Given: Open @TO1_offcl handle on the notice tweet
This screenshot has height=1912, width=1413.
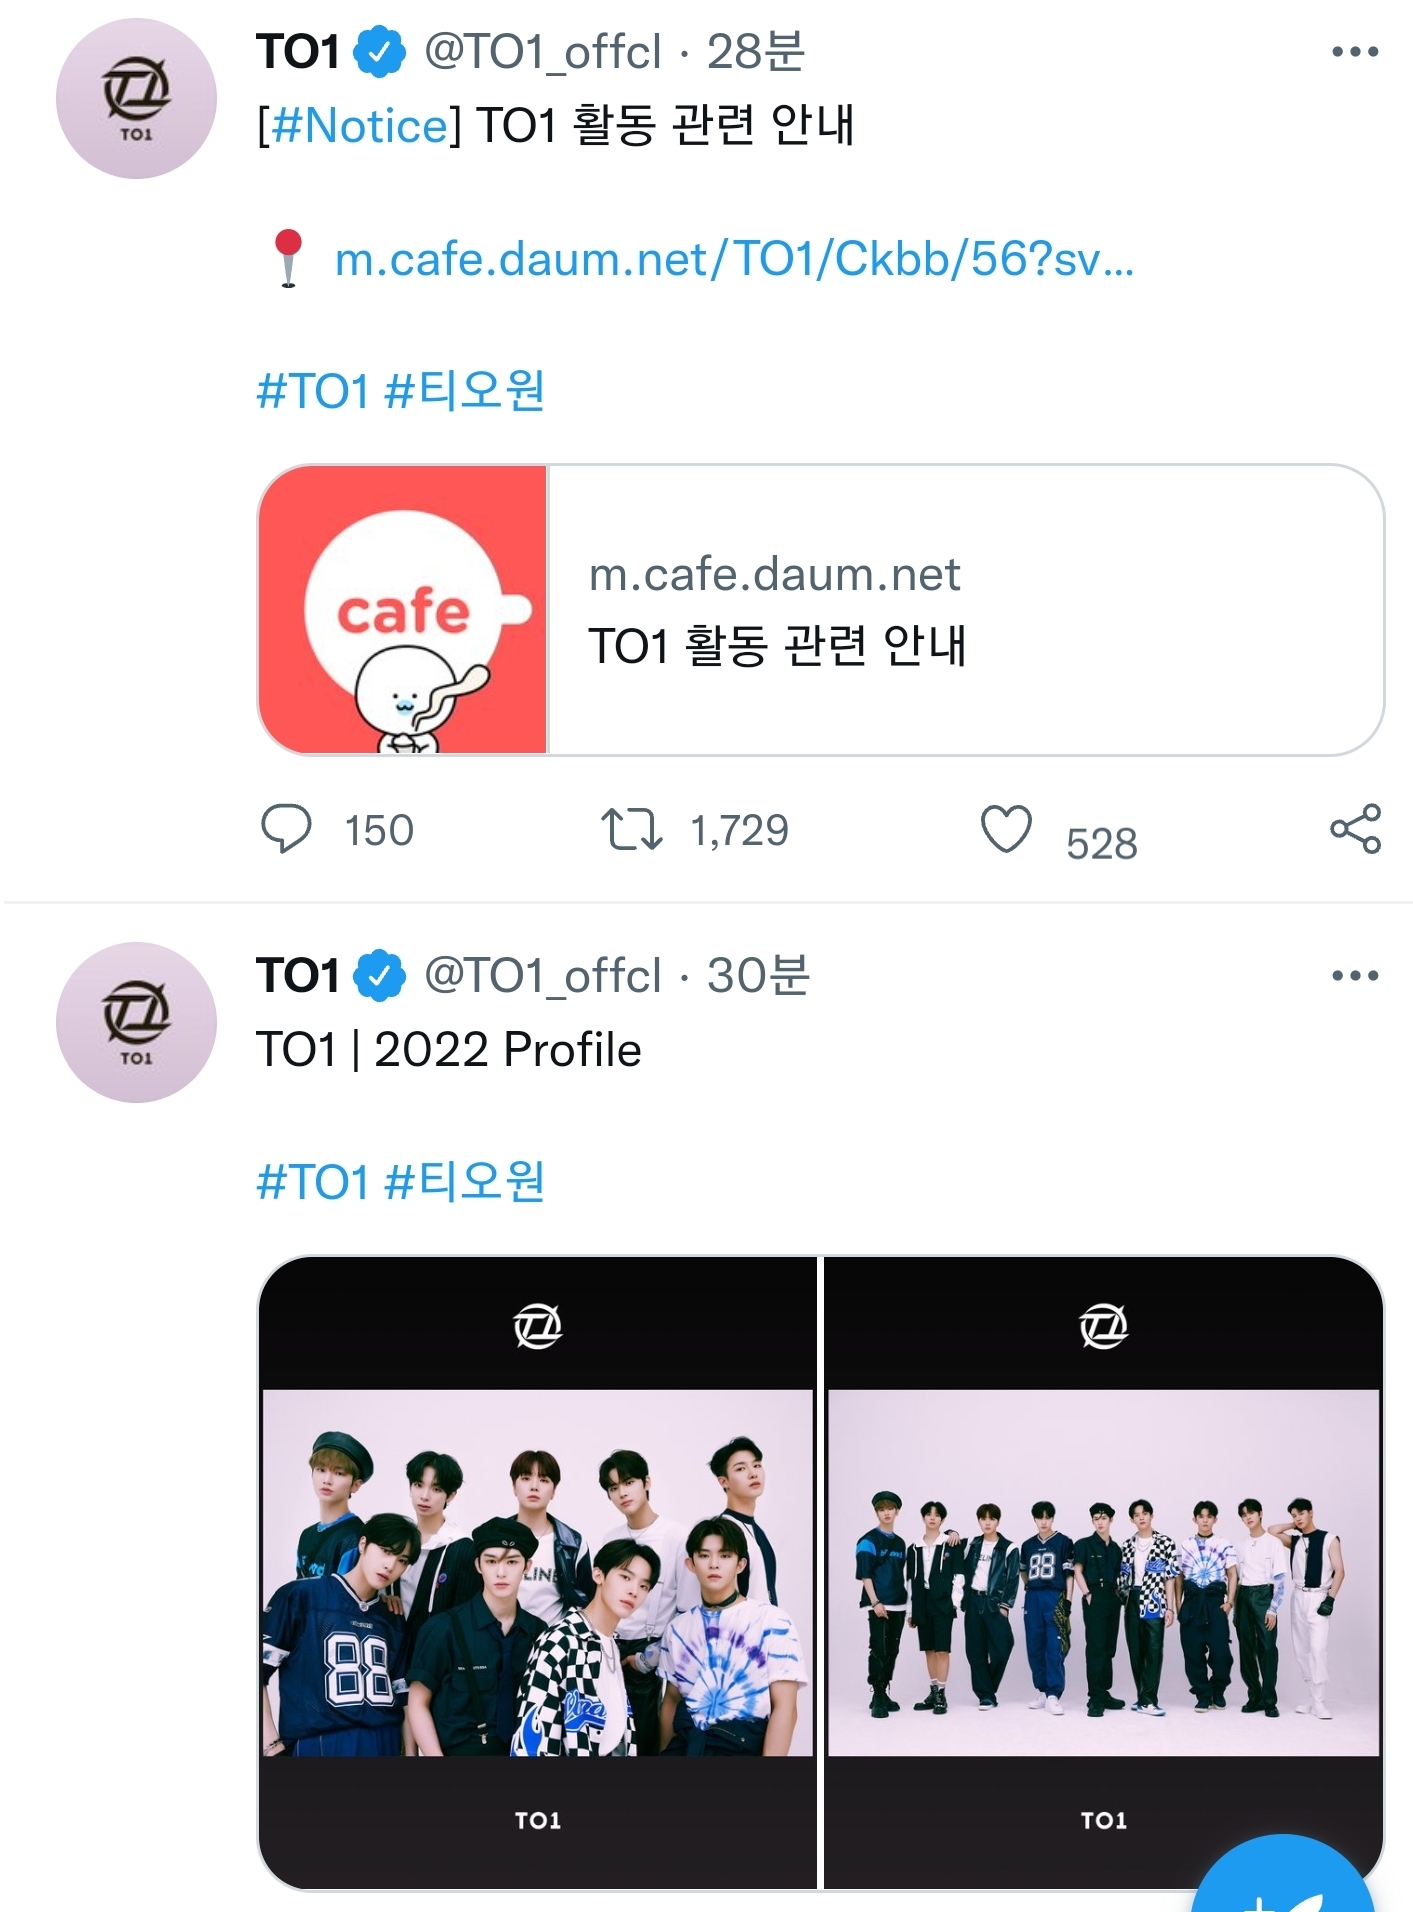Looking at the screenshot, I should 543,52.
